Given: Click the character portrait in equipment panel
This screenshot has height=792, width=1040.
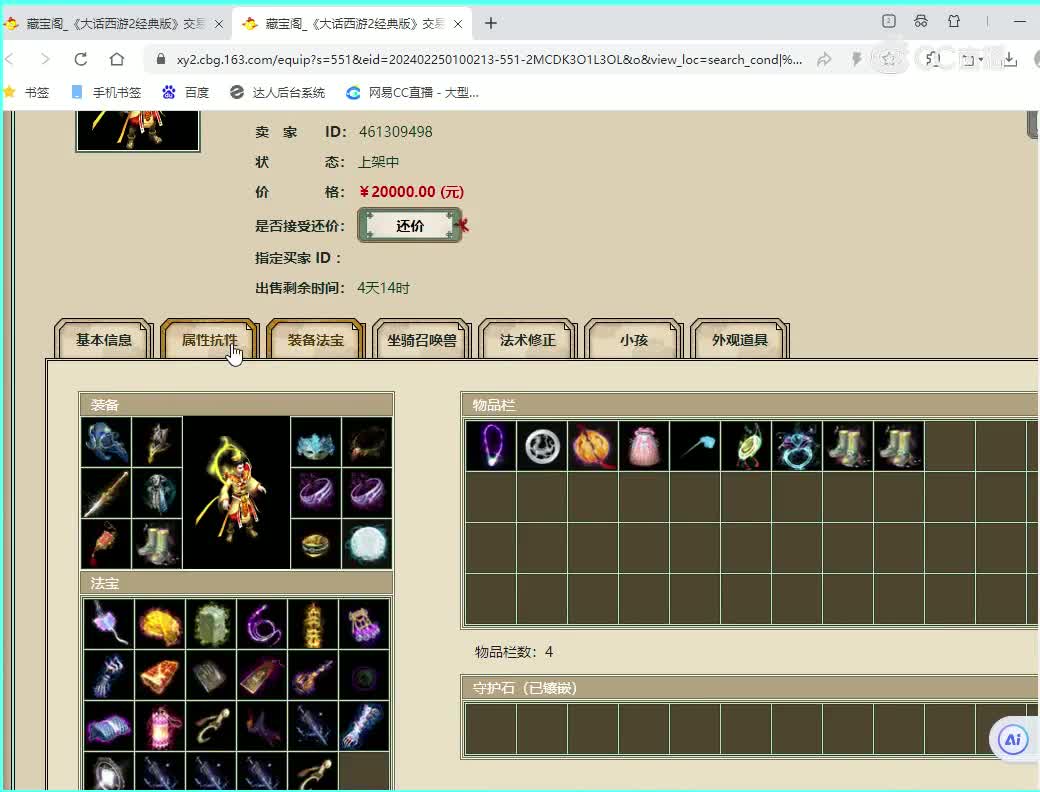Looking at the screenshot, I should (x=237, y=493).
